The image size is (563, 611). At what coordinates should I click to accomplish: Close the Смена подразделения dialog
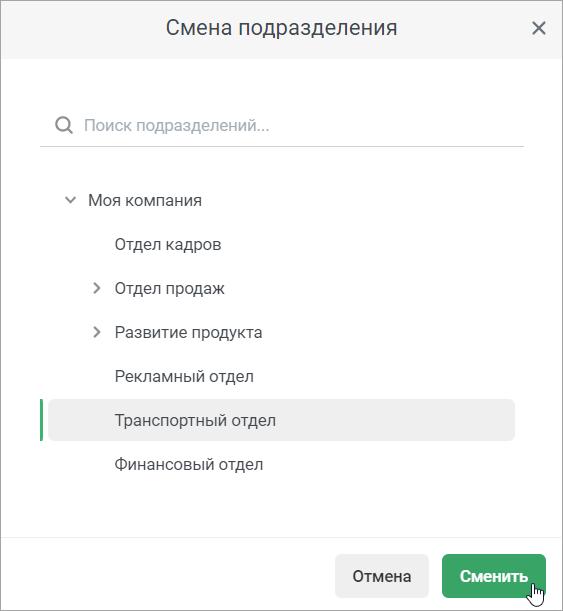coord(539,28)
